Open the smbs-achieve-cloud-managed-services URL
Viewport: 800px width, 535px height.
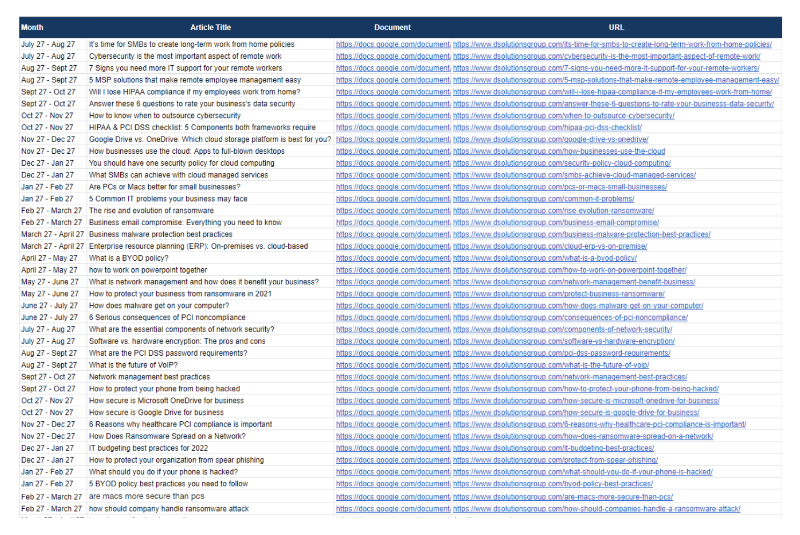pos(574,175)
